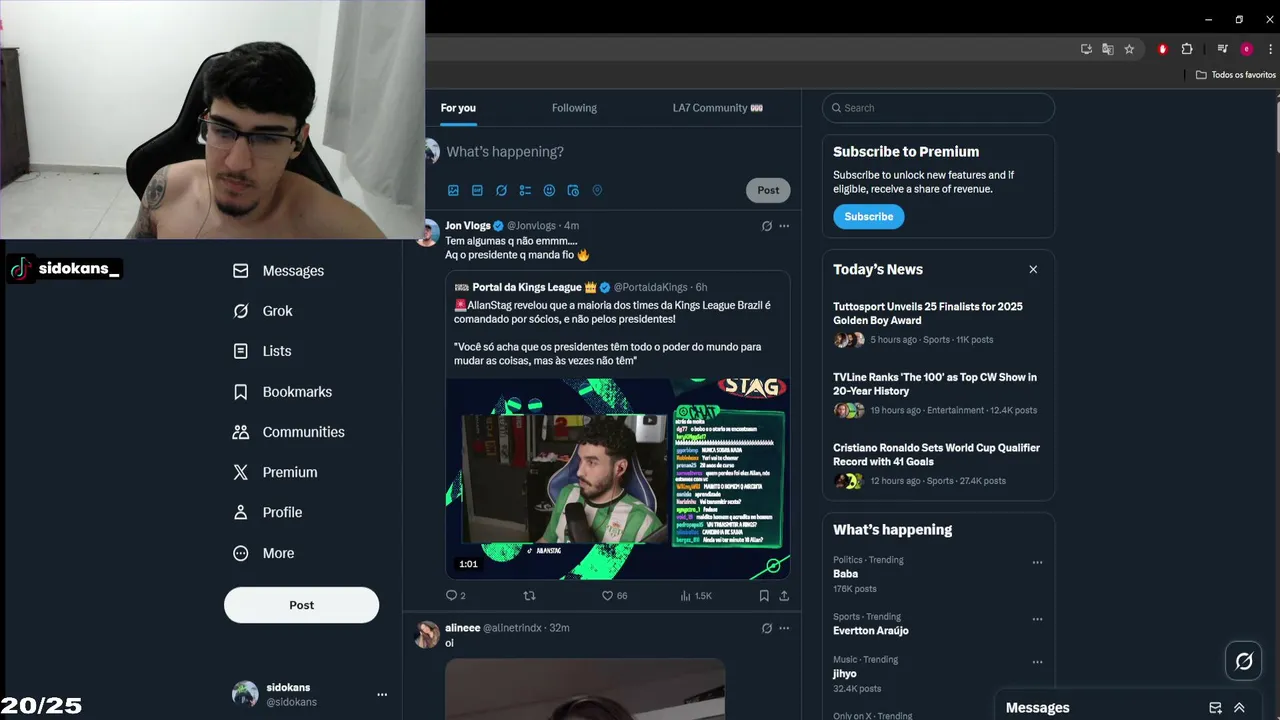Viewport: 1280px width, 720px height.
Task: Translate this page from address bar
Action: tap(1108, 49)
